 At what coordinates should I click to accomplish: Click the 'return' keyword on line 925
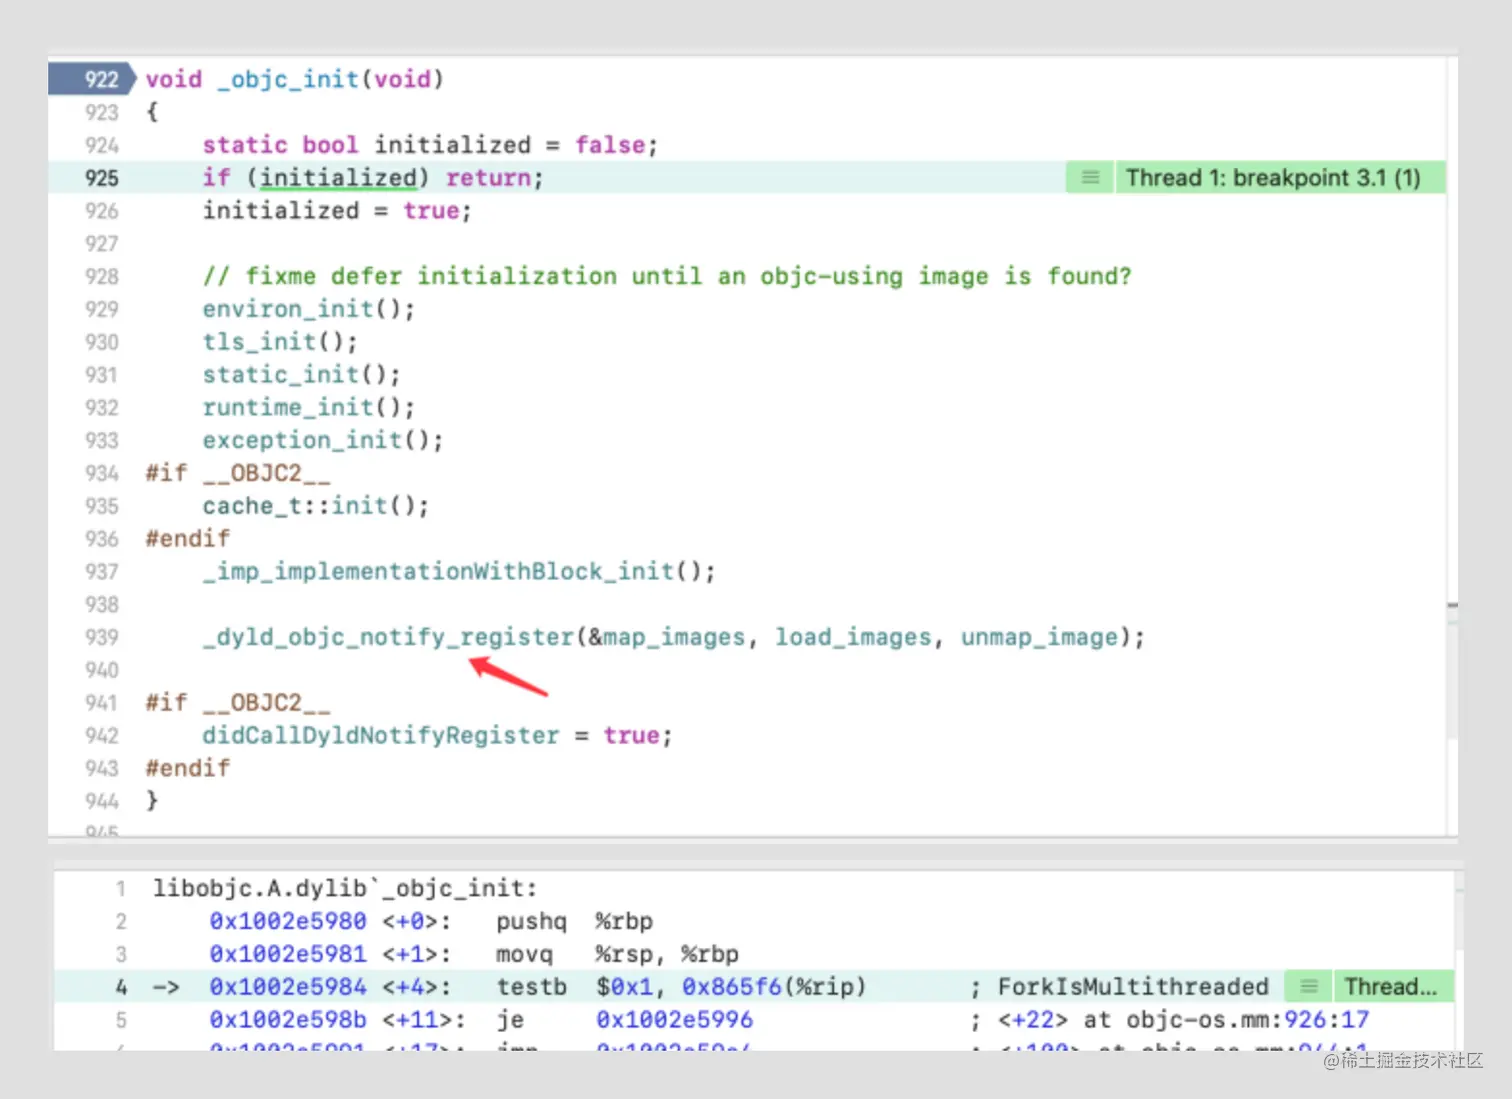coord(488,178)
